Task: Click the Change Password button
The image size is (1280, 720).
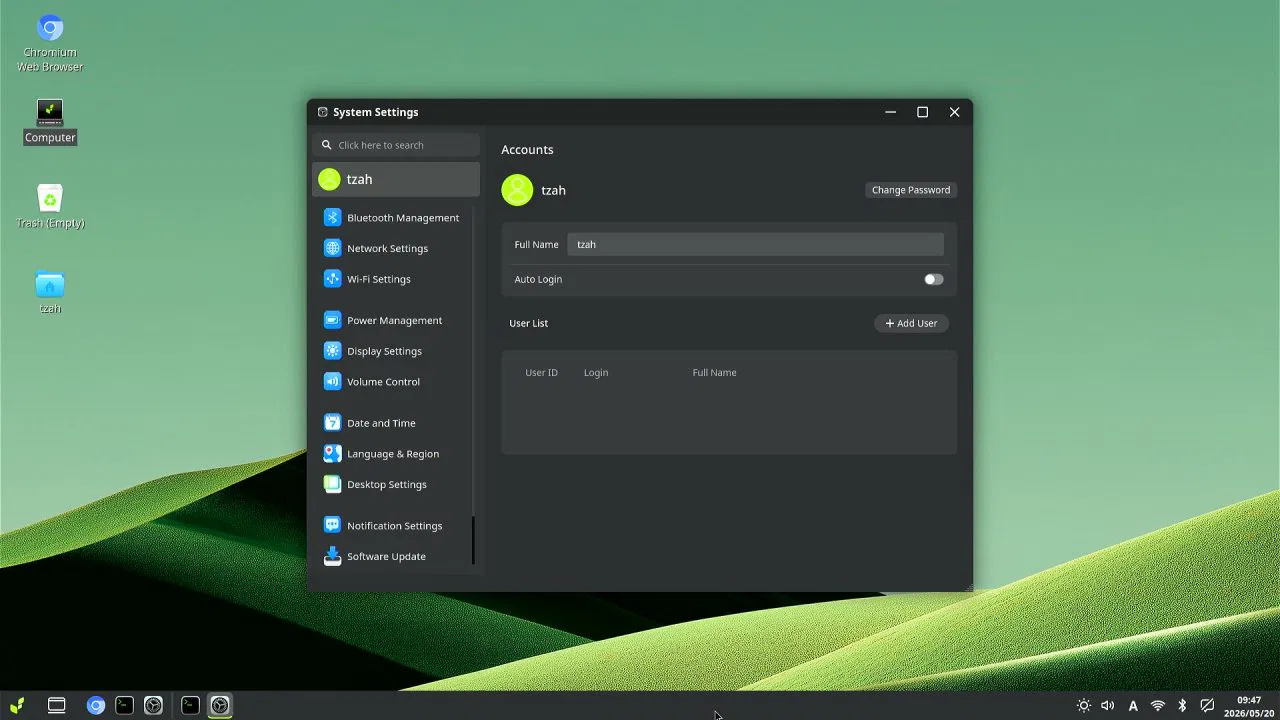Action: [x=911, y=190]
